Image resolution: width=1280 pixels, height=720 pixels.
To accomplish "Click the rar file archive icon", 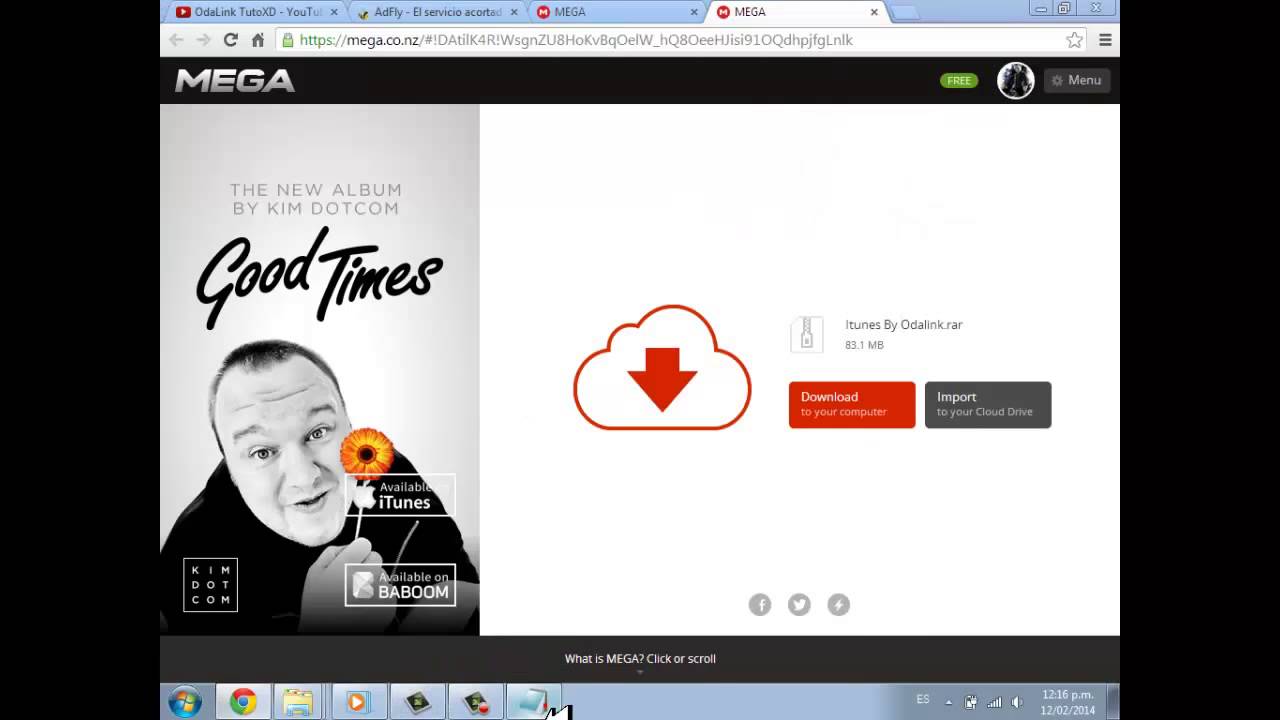I will (806, 334).
